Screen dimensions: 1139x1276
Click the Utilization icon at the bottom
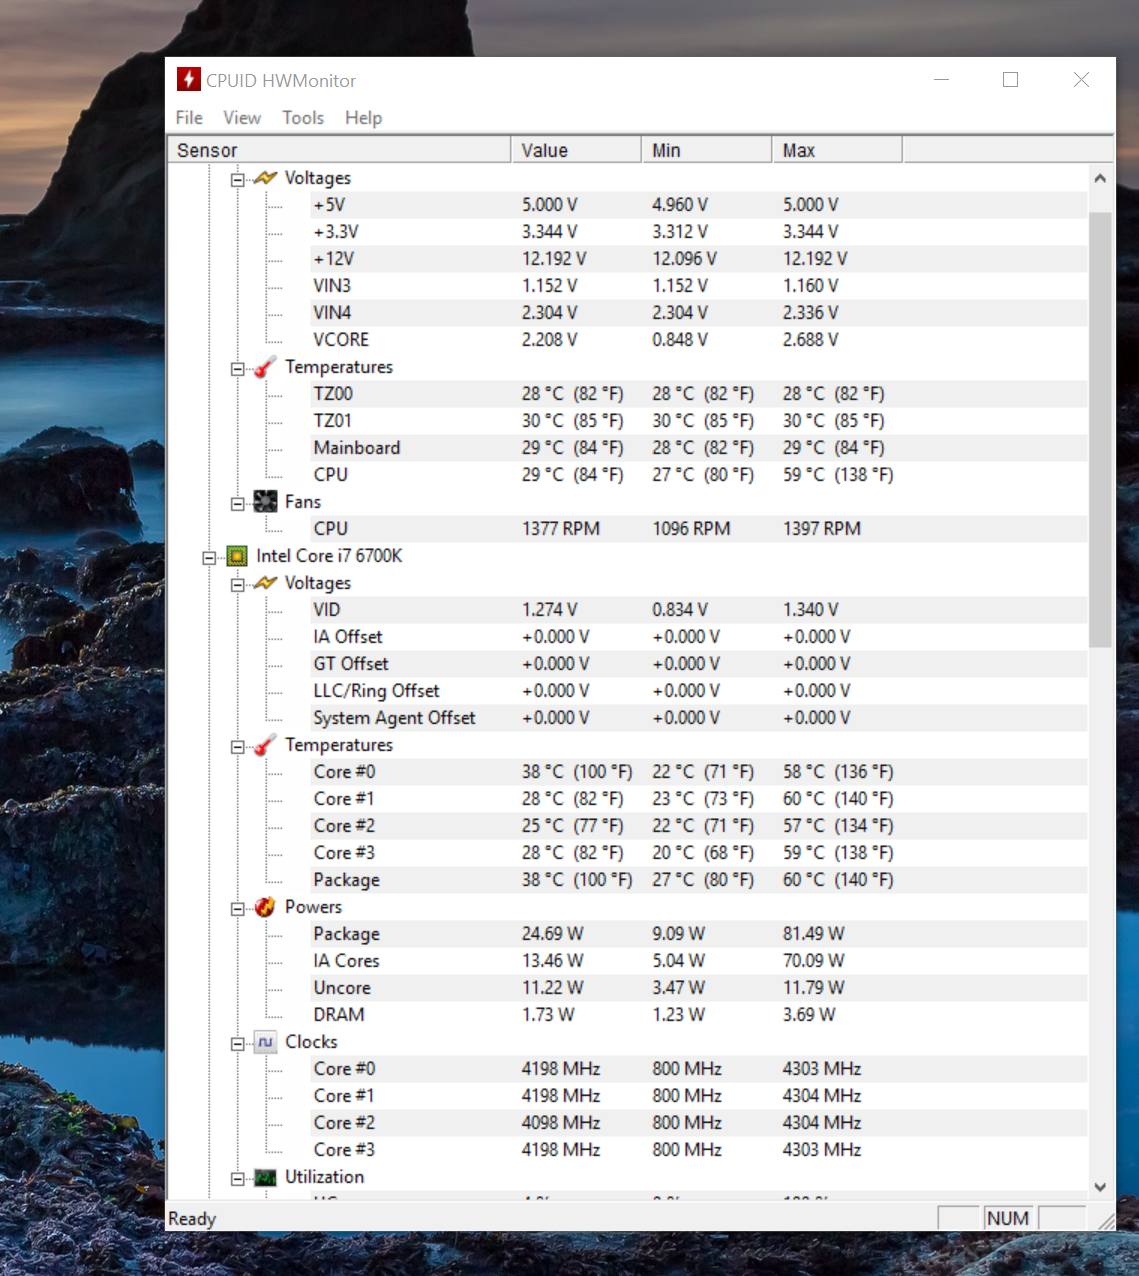pos(265,1177)
